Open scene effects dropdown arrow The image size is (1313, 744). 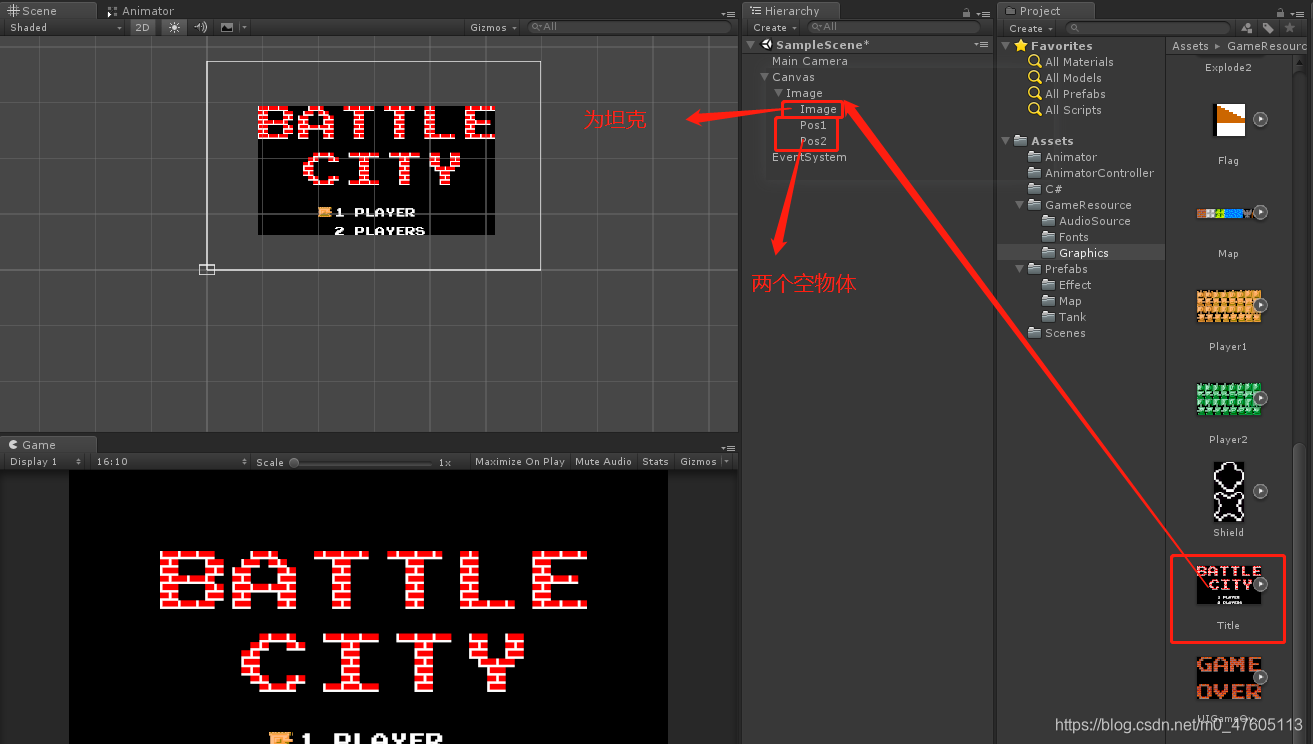(244, 28)
